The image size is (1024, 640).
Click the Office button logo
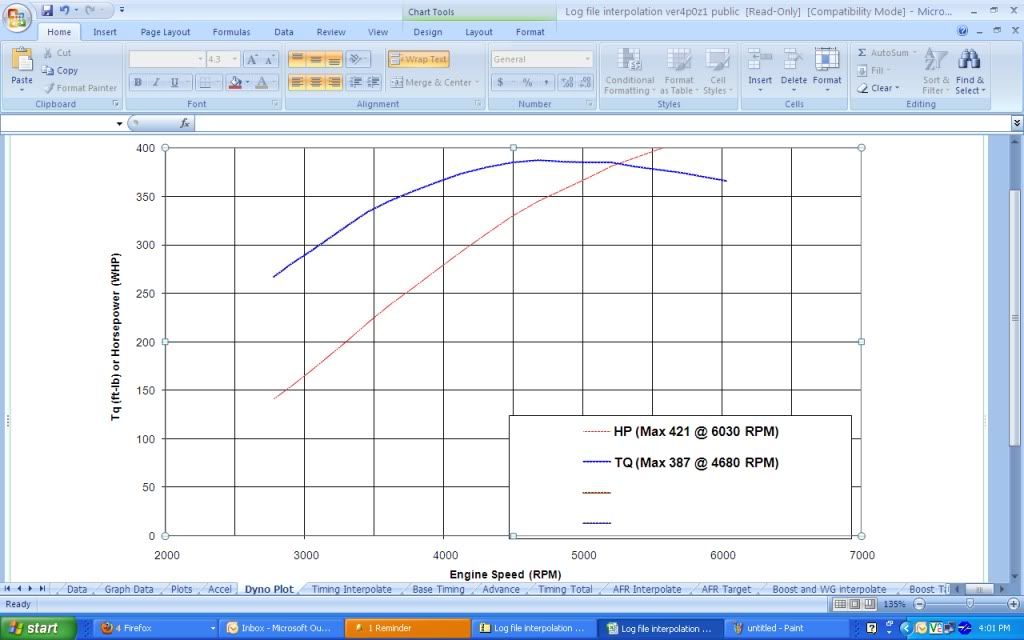18,18
